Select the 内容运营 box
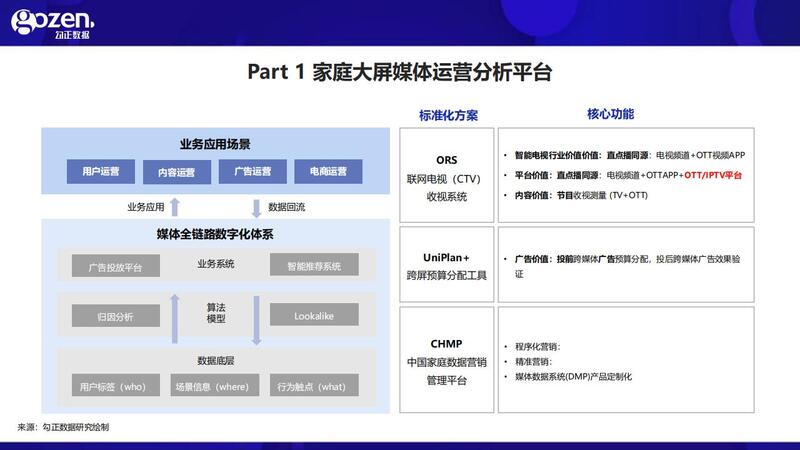The image size is (800, 450). (177, 172)
